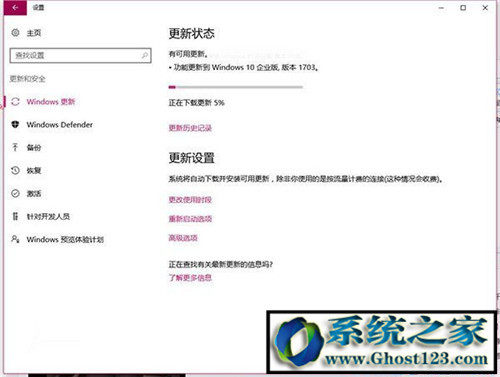Click the Windows 预览体验计划 person icon
The height and width of the screenshot is (377, 500).
click(x=15, y=239)
